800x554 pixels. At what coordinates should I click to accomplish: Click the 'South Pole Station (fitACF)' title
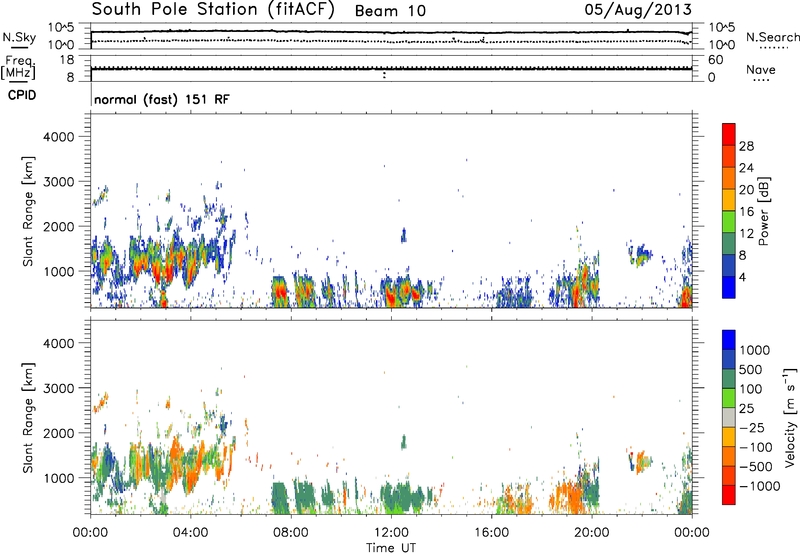(213, 10)
